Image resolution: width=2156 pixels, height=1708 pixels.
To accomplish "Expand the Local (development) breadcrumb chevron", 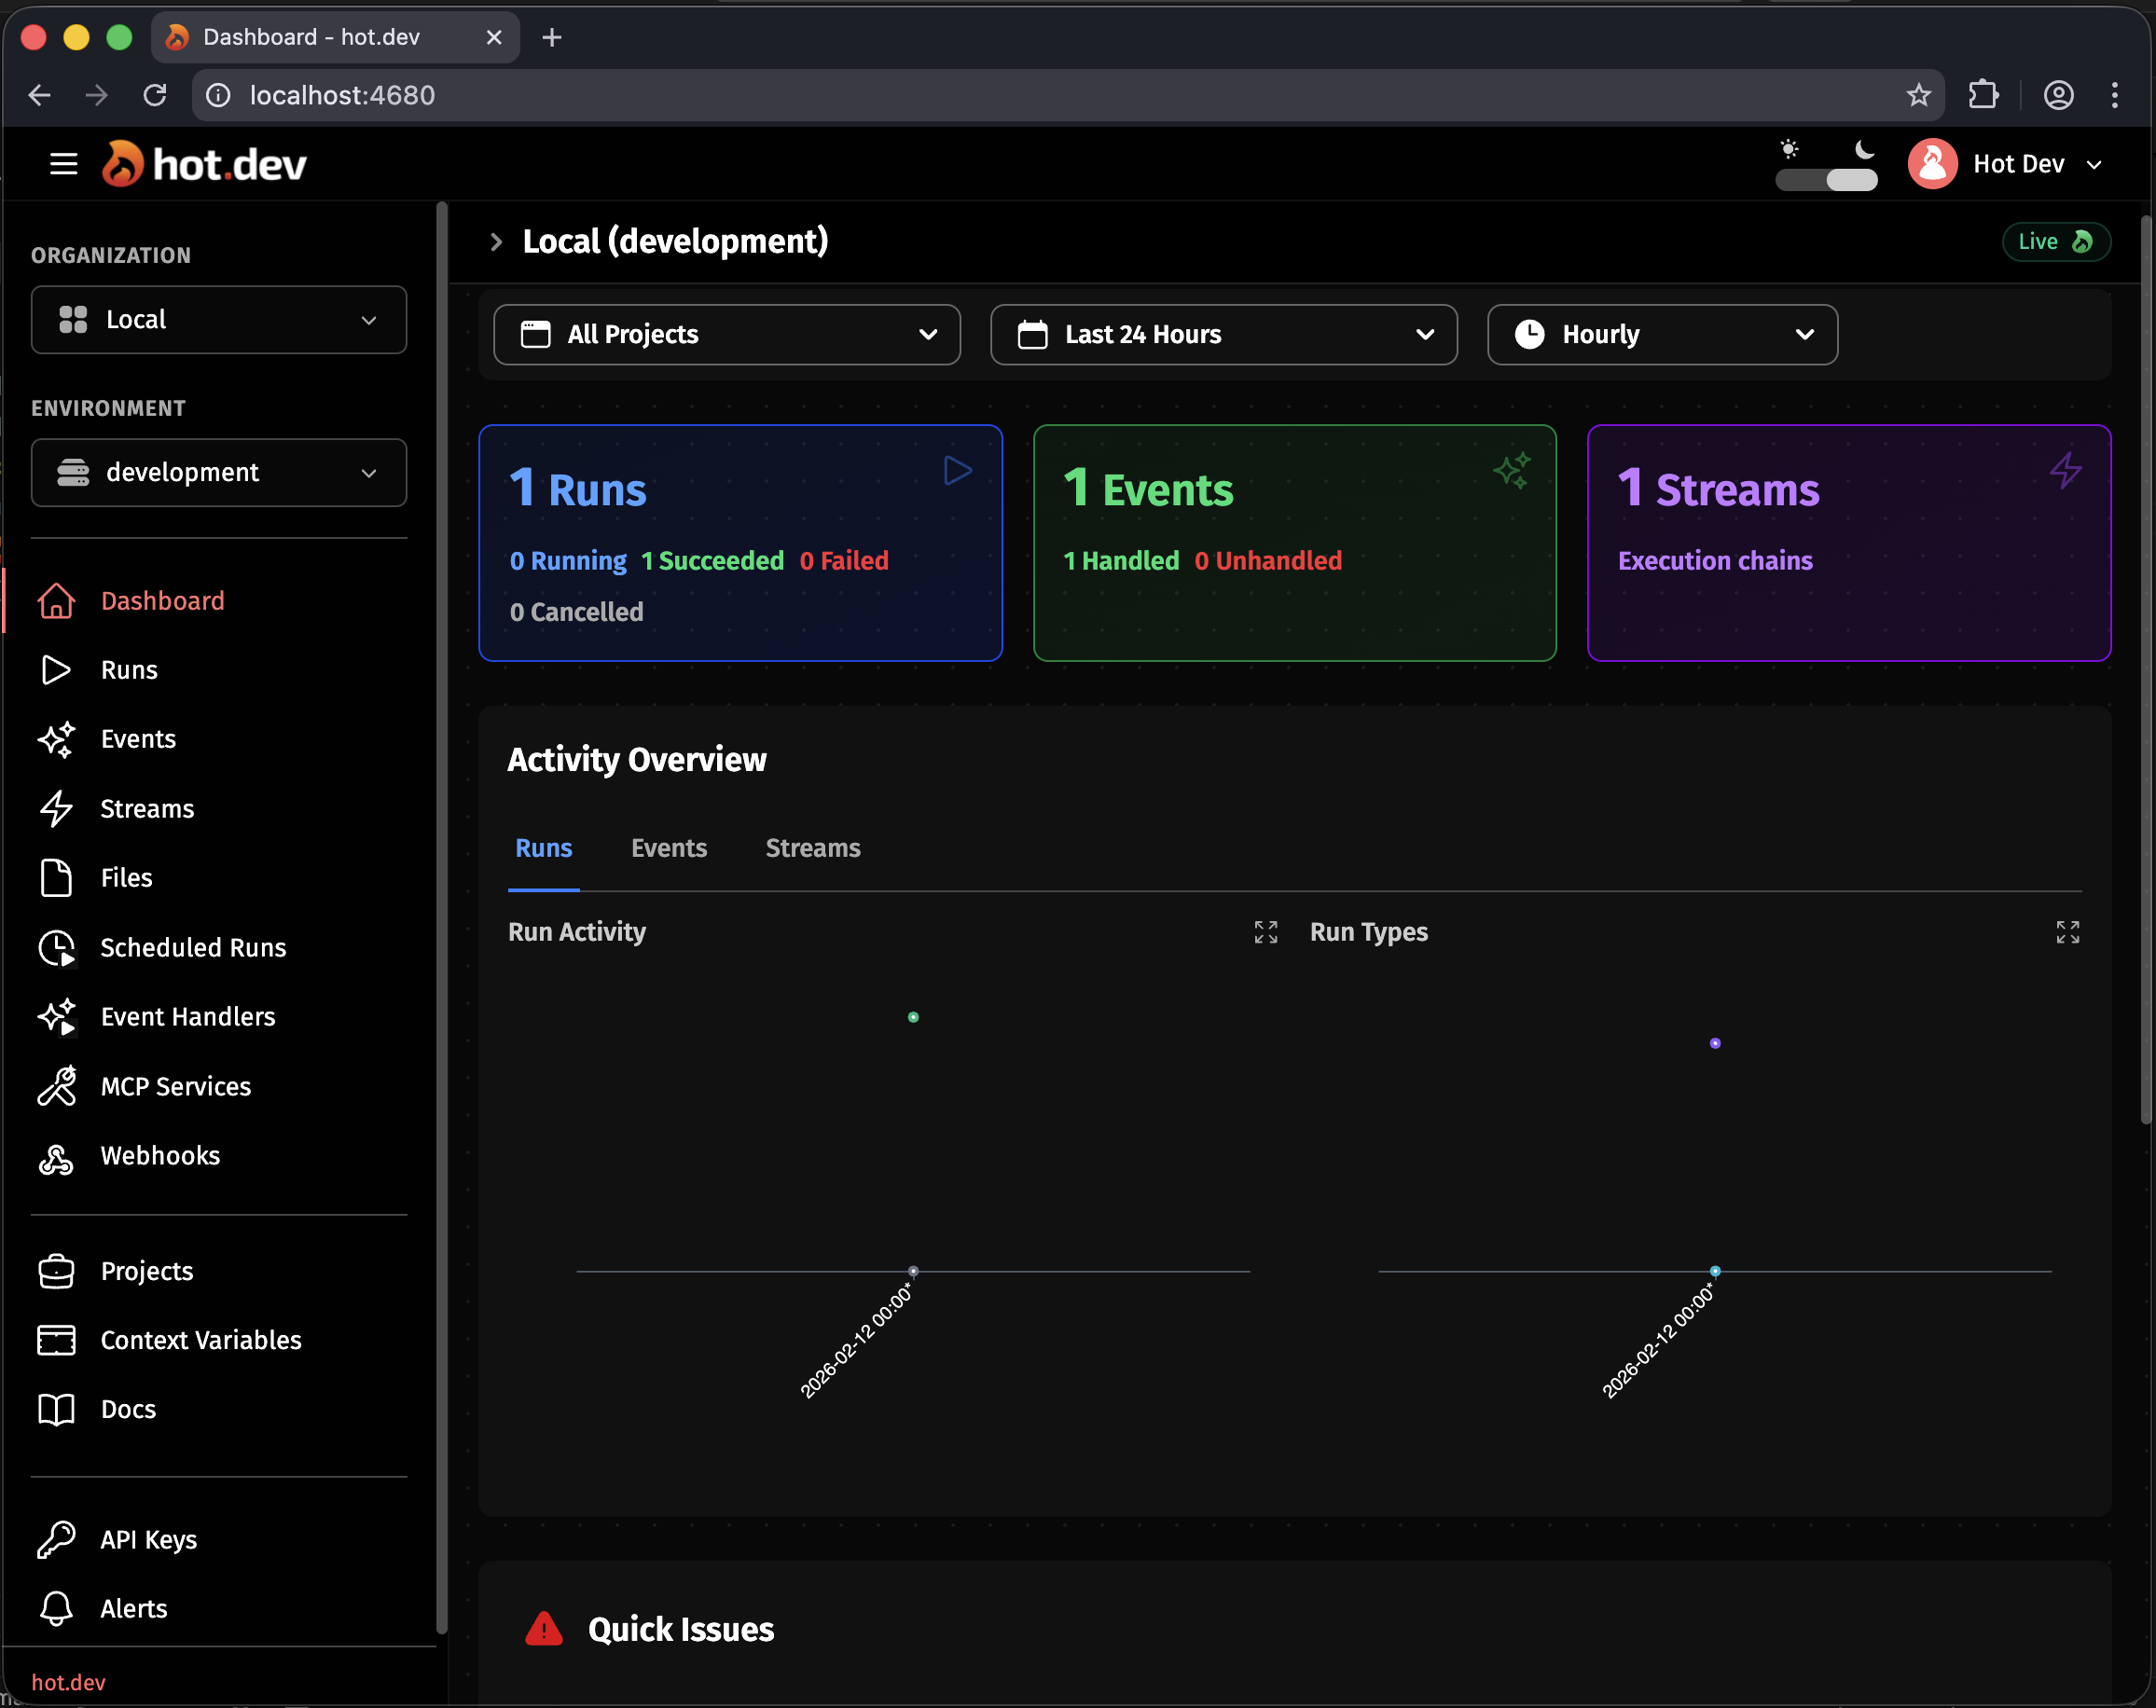I will tap(496, 242).
